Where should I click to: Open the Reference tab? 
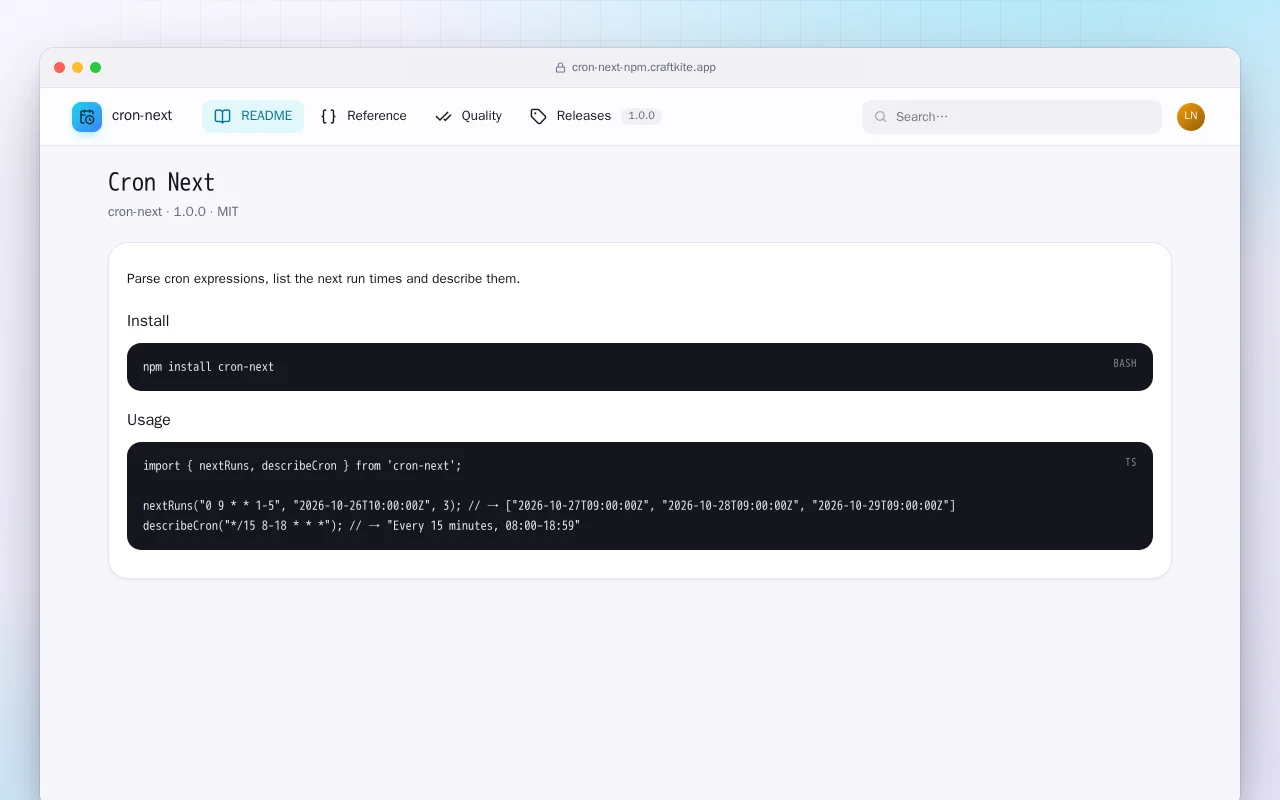tap(364, 116)
